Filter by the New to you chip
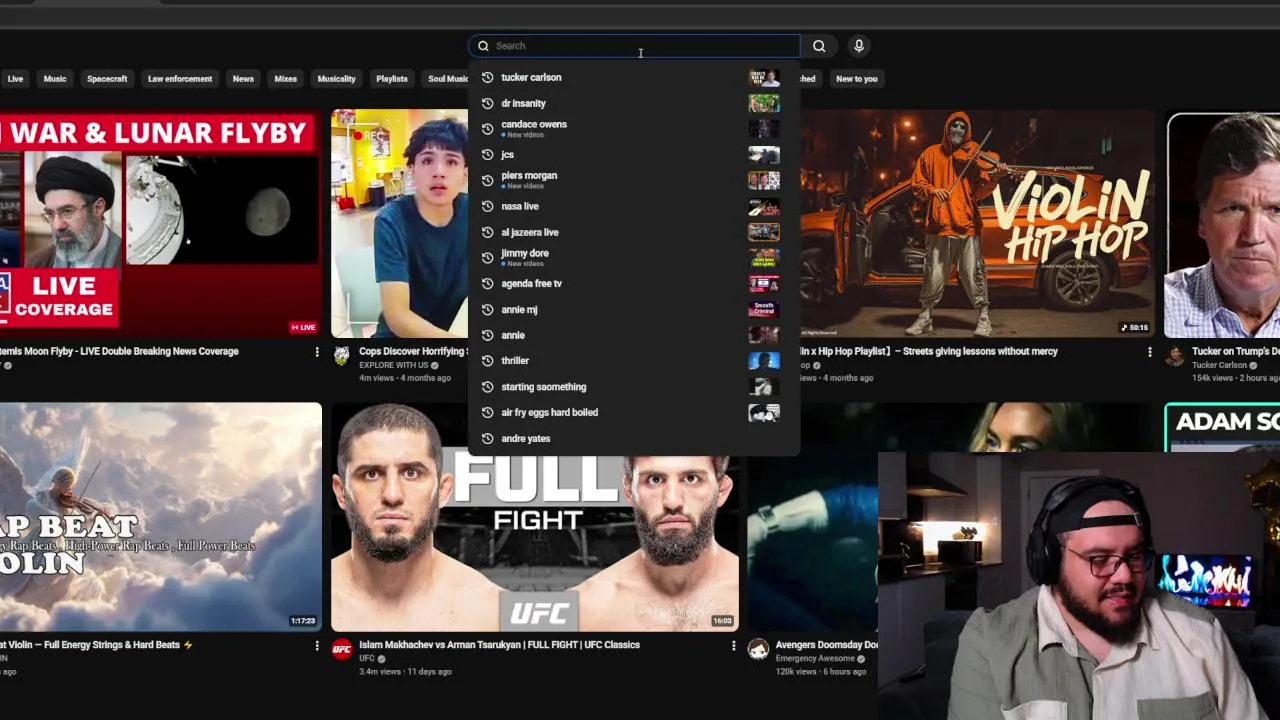1280x720 pixels. (x=857, y=79)
